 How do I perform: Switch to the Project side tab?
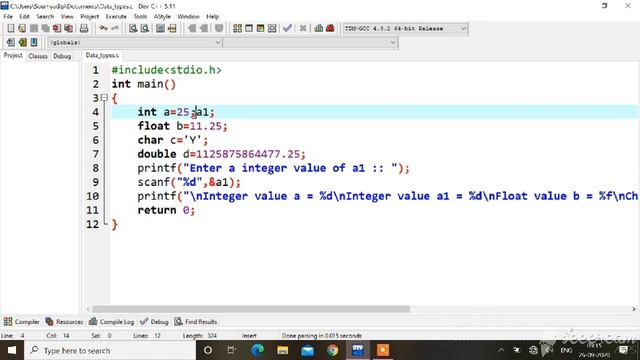(x=13, y=56)
